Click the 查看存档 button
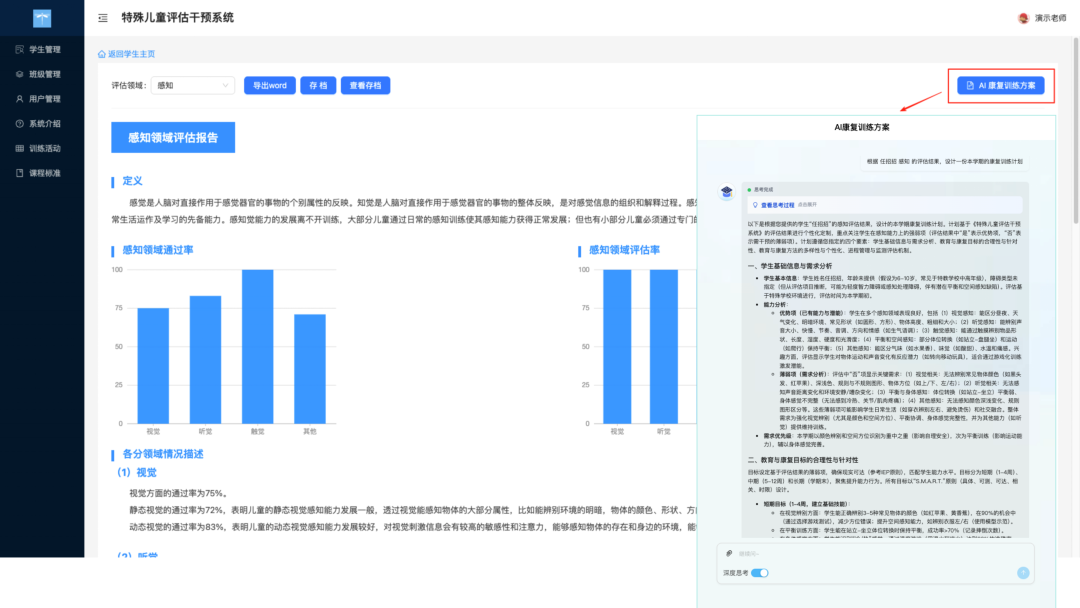Image resolution: width=1080 pixels, height=608 pixels. tap(365, 85)
